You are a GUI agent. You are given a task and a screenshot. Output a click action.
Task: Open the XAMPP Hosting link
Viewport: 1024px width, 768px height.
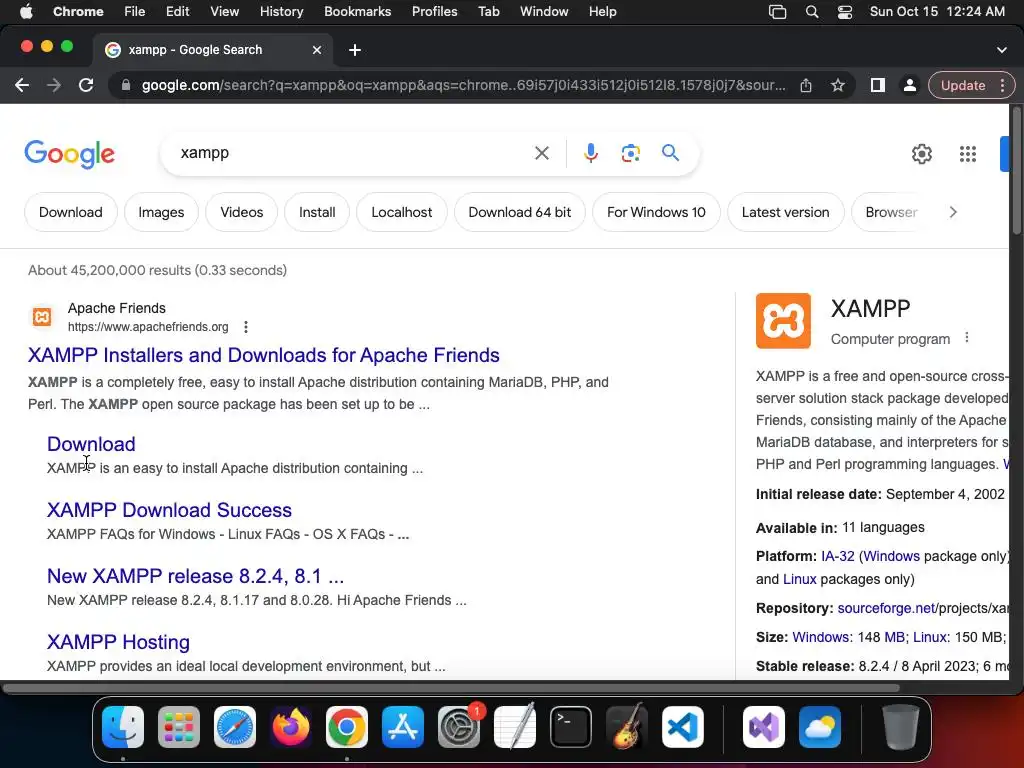pos(118,642)
